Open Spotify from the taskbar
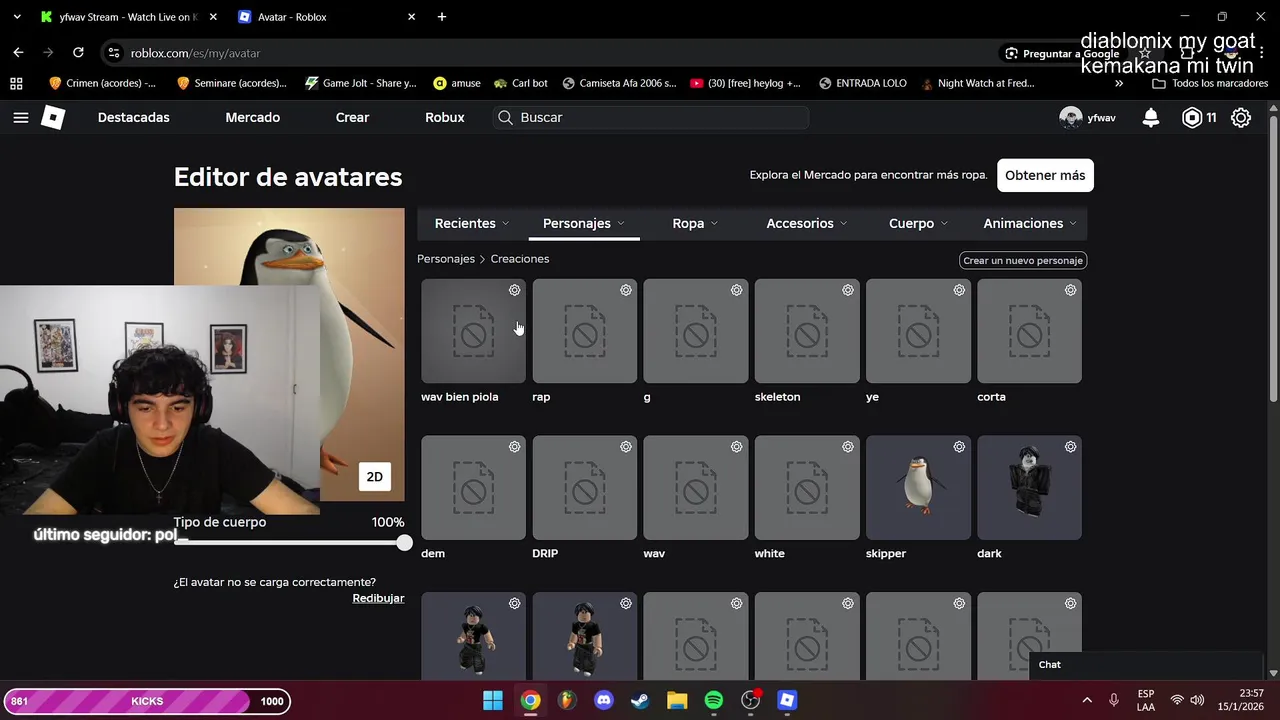The width and height of the screenshot is (1280, 720). pyautogui.click(x=713, y=701)
